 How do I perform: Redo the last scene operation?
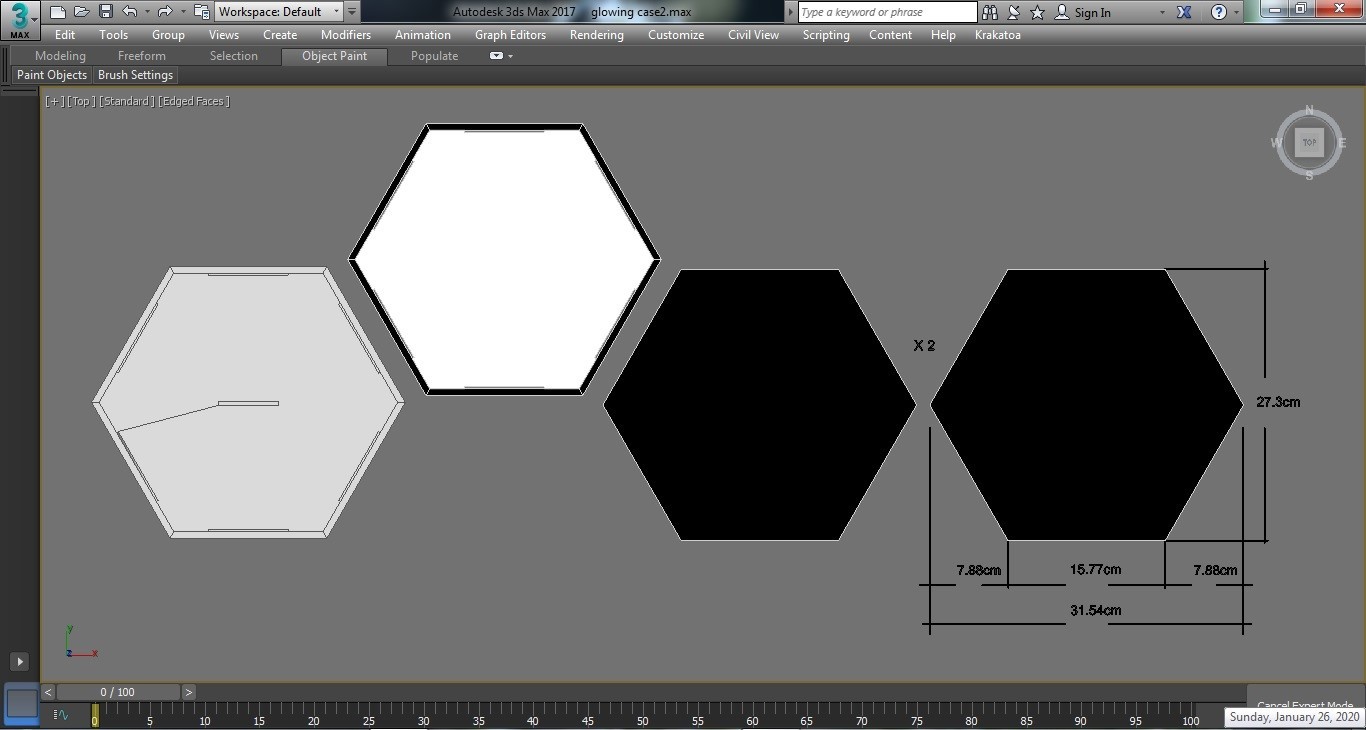click(165, 12)
